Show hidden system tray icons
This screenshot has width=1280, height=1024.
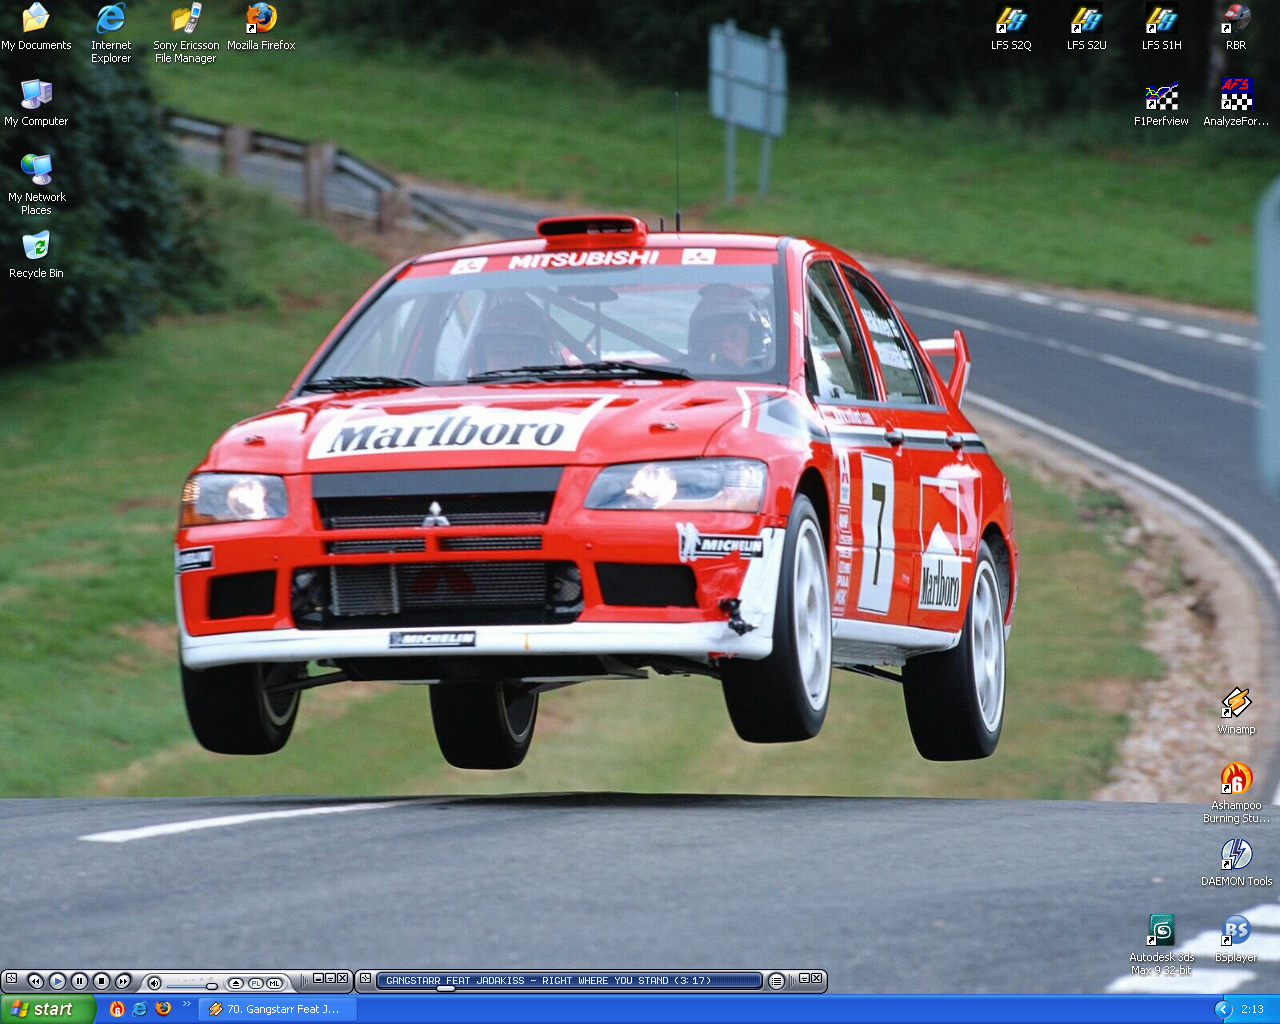coord(1222,1009)
